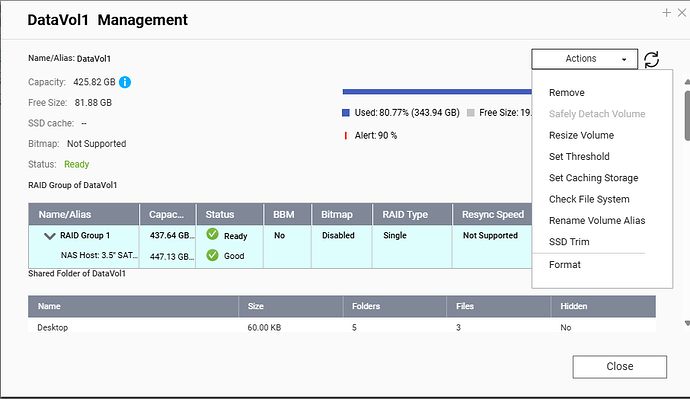The image size is (690, 399).
Task: Click the blue Used legend swatch
Action: point(346,113)
